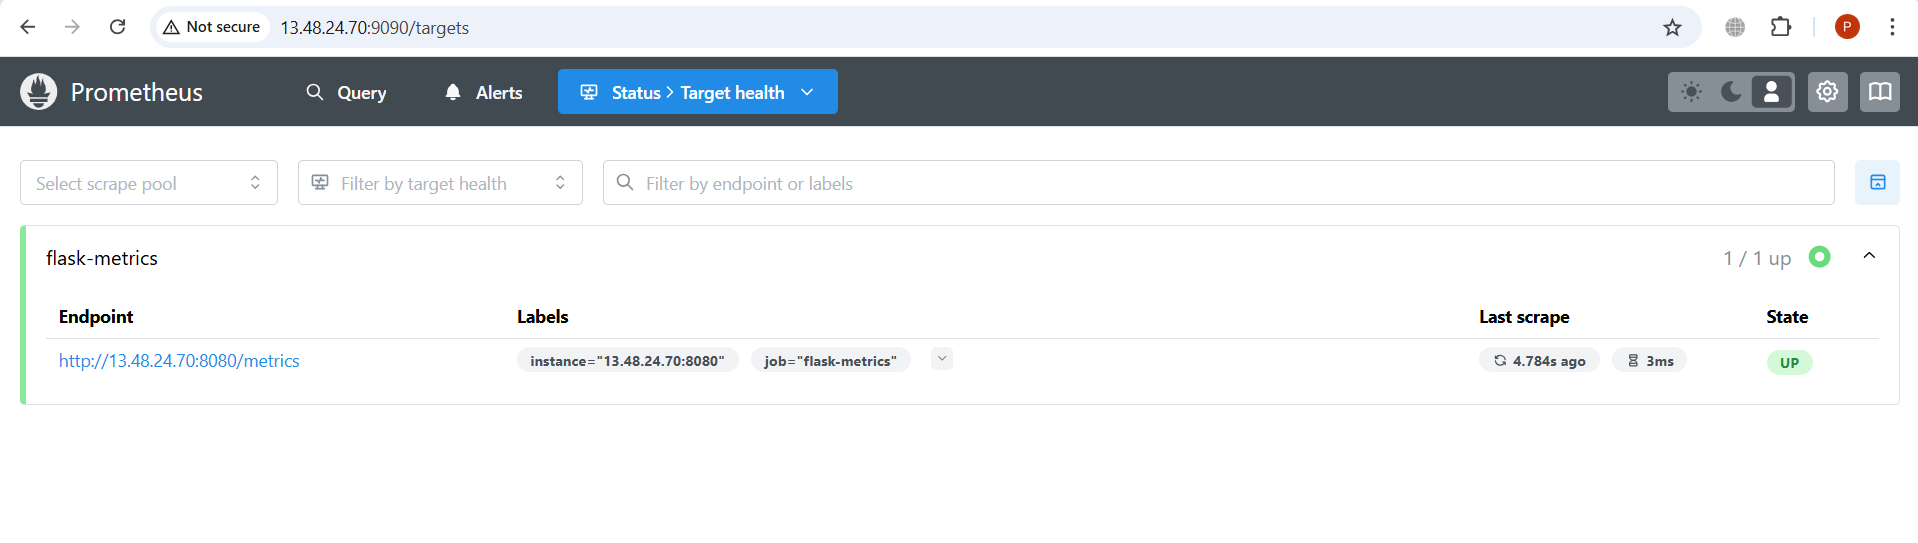Image resolution: width=1918 pixels, height=543 pixels.
Task: Bookmark page with star icon
Action: [x=1672, y=27]
